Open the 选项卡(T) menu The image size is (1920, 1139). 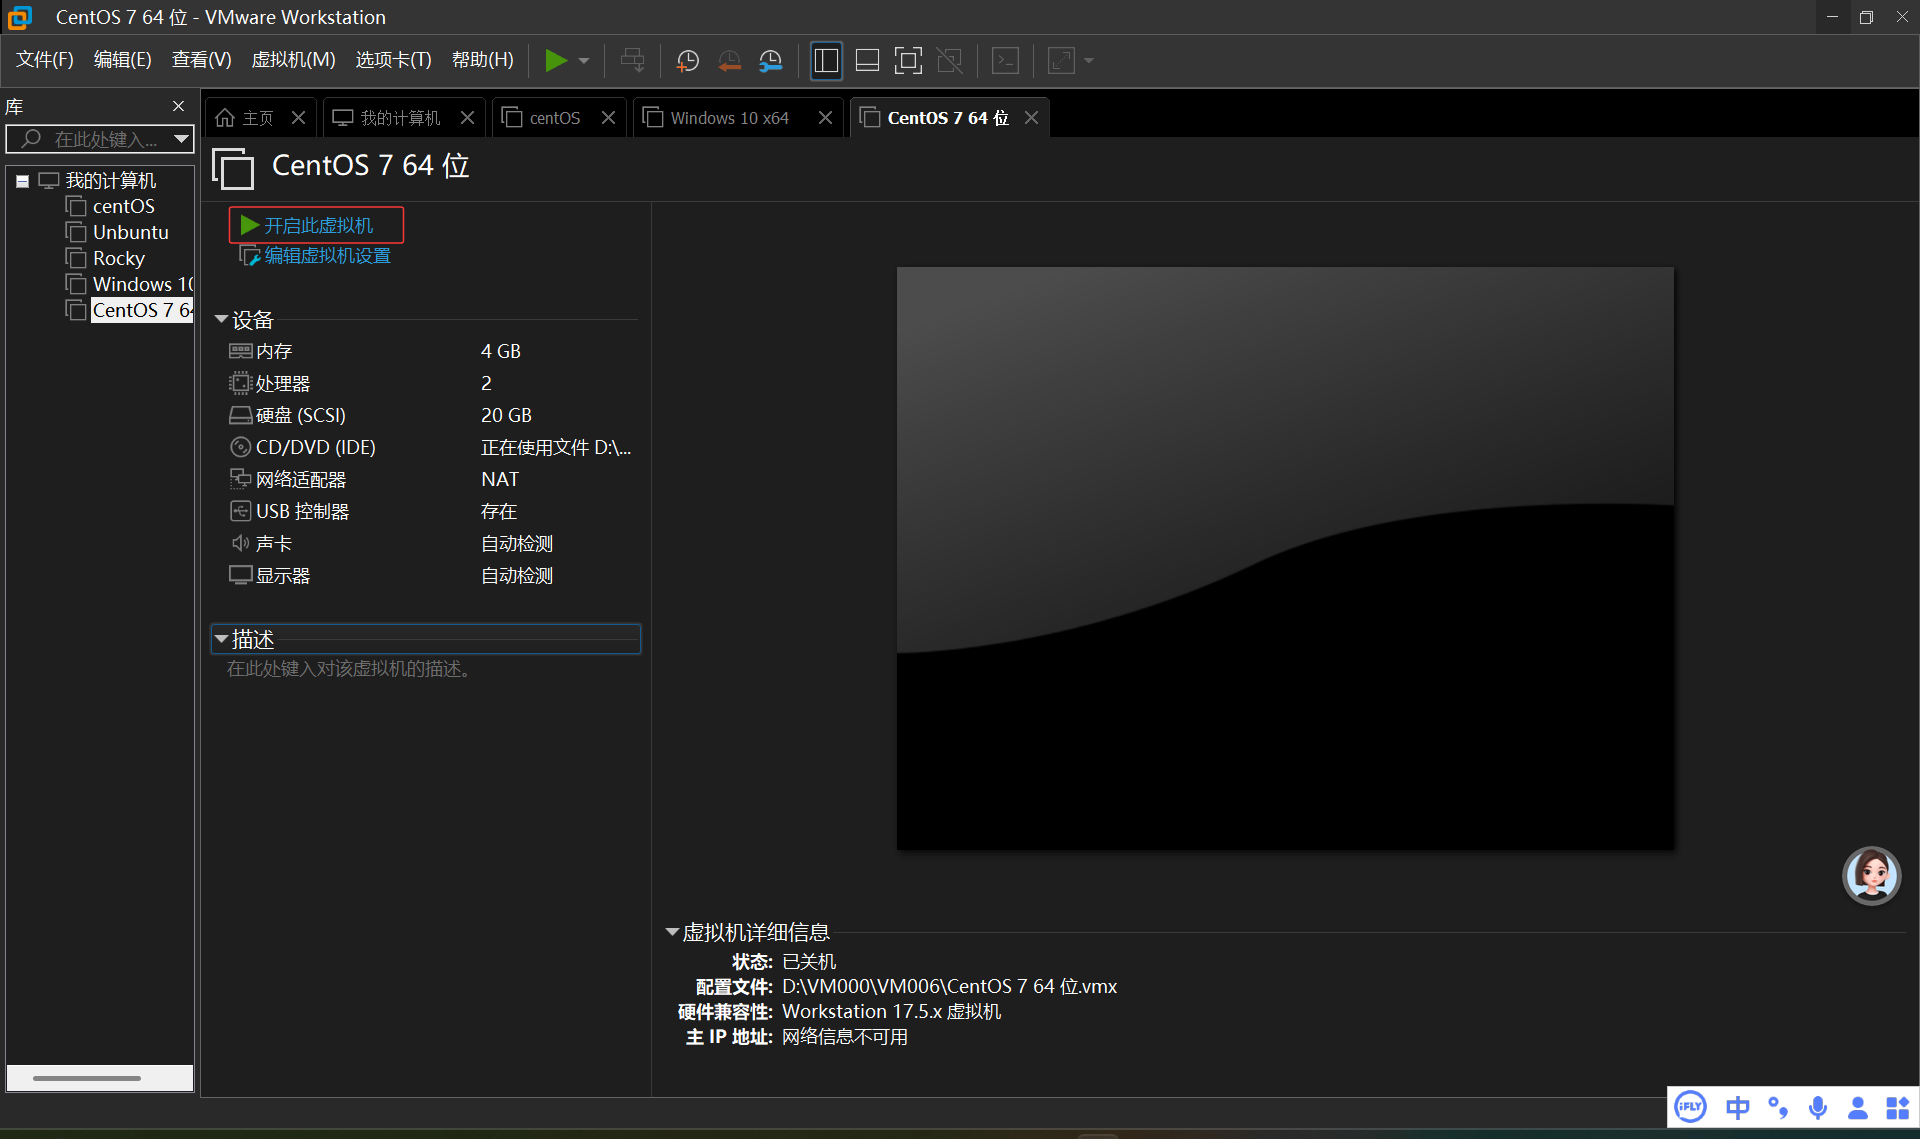point(393,60)
